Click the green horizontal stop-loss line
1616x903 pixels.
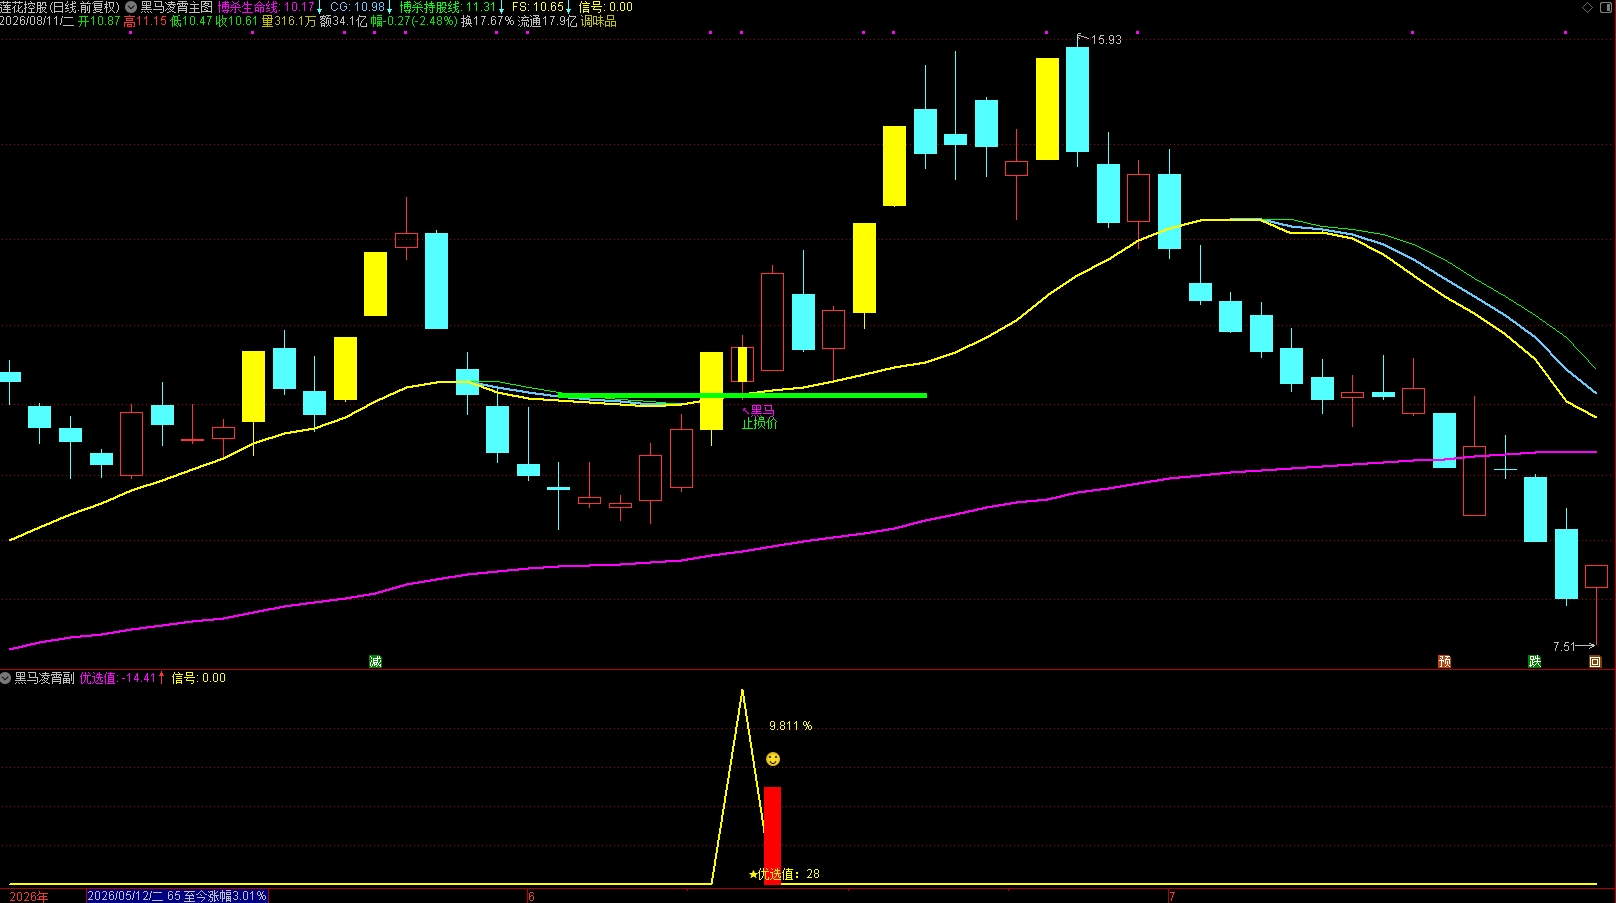pos(742,395)
